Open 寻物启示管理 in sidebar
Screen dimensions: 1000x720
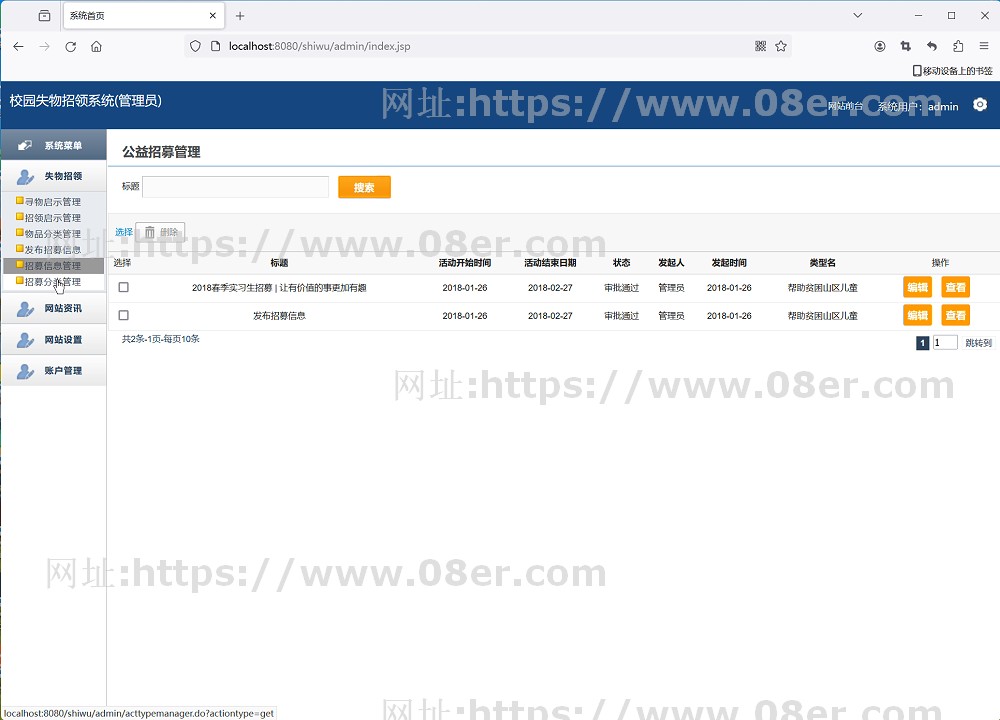click(53, 202)
